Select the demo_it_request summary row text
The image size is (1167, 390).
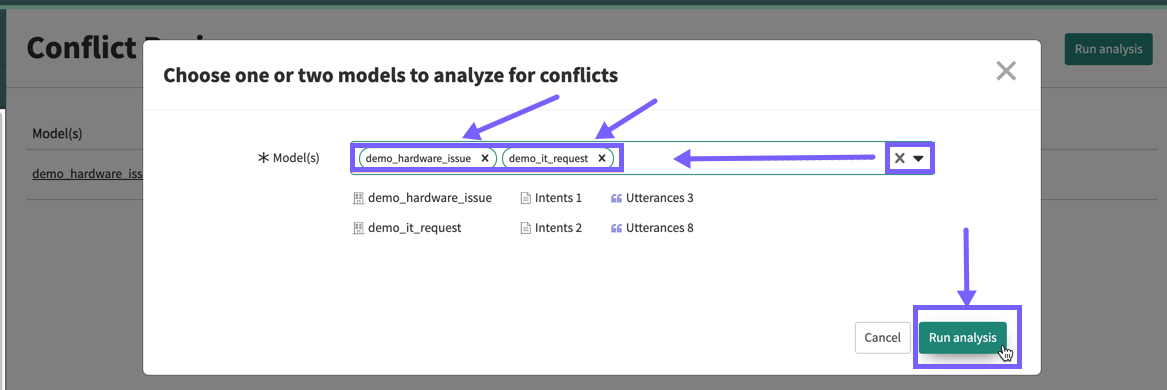(x=415, y=228)
